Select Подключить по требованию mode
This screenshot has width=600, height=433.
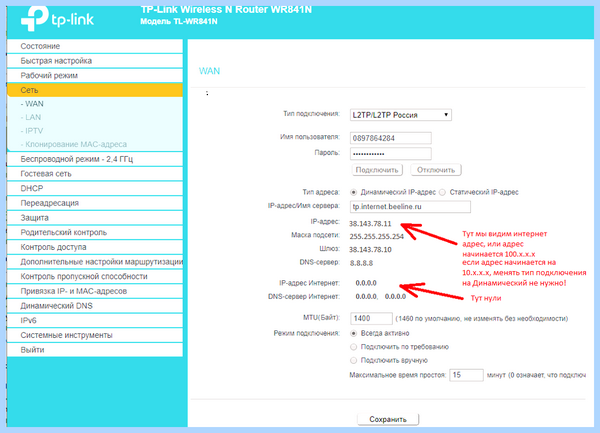tap(354, 347)
